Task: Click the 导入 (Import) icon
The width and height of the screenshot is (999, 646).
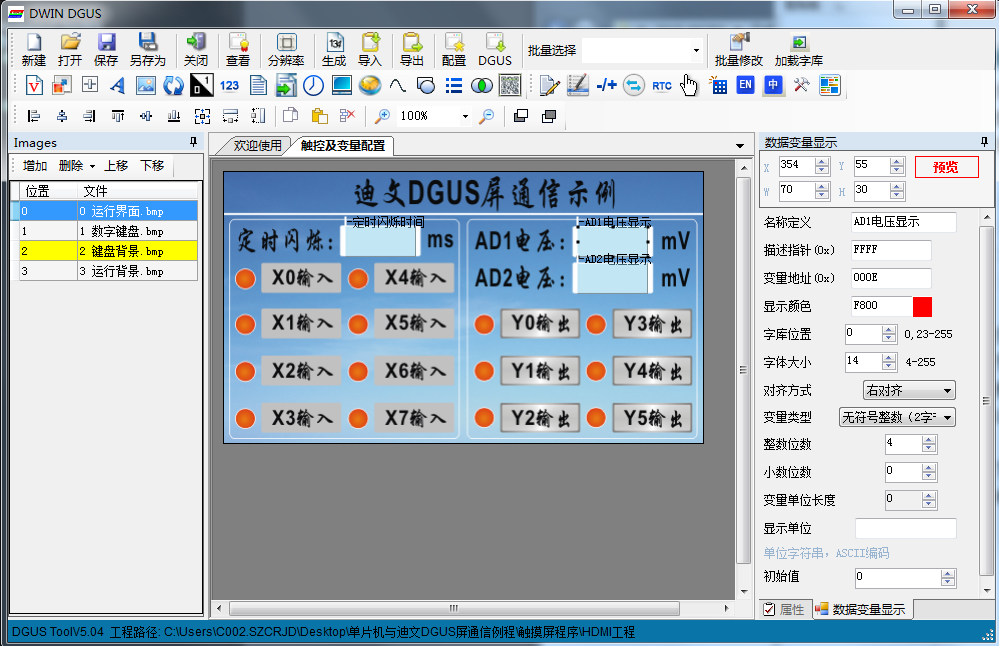Action: [370, 49]
